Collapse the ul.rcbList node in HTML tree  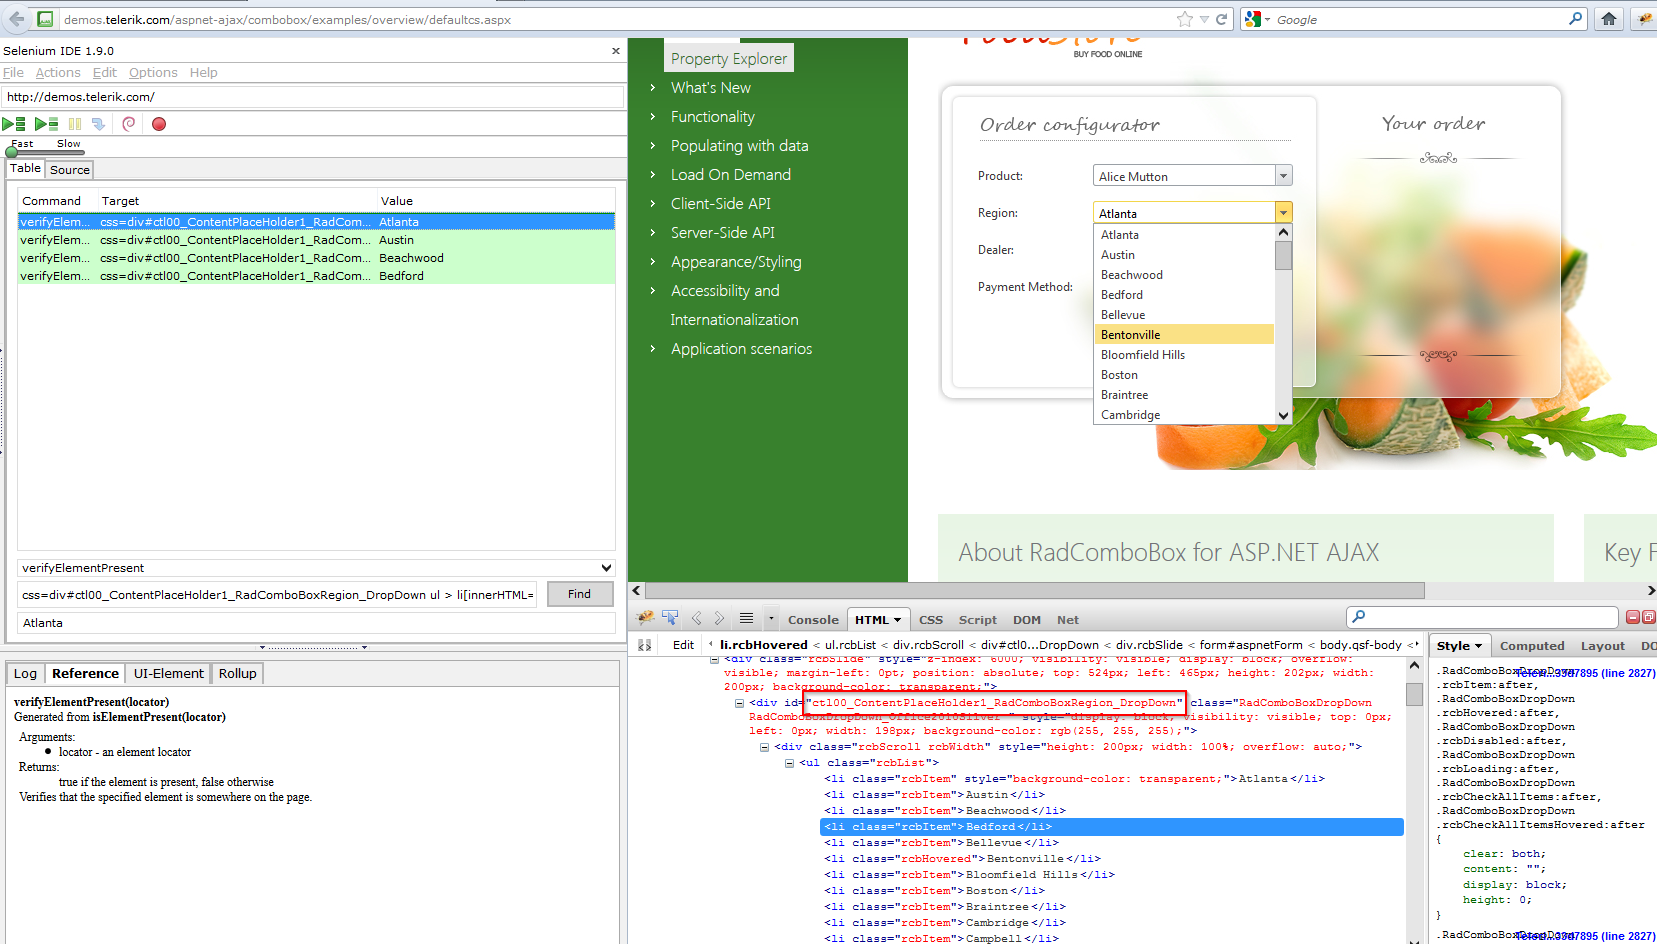pyautogui.click(x=789, y=763)
